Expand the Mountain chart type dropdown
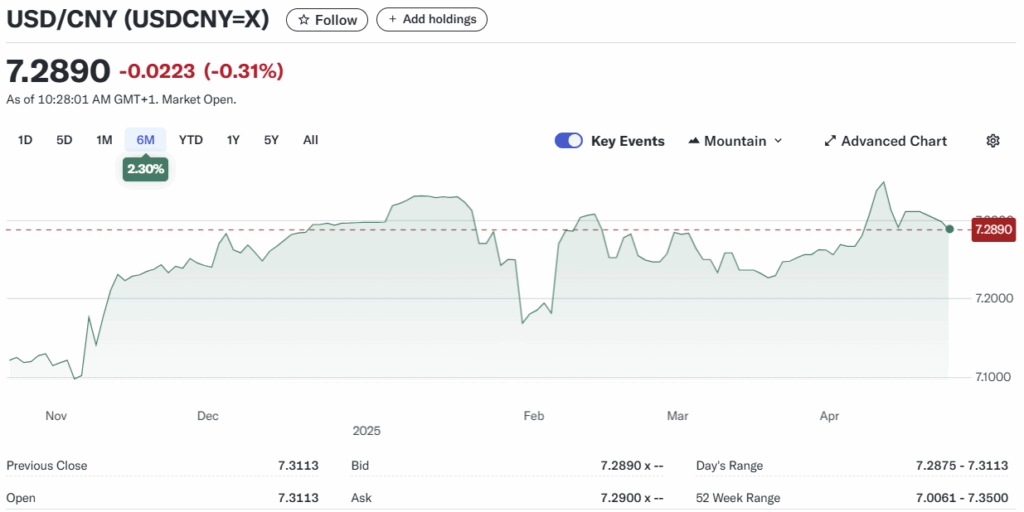 [735, 141]
